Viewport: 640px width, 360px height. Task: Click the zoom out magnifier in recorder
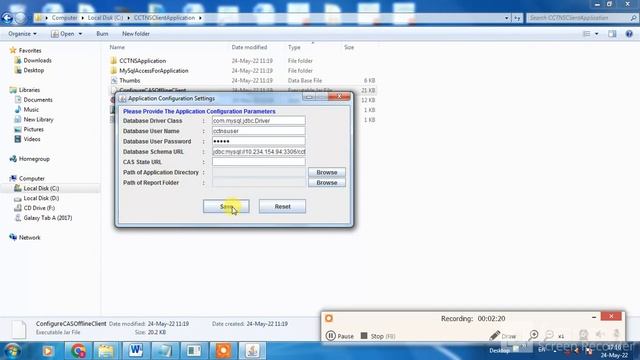coord(549,336)
